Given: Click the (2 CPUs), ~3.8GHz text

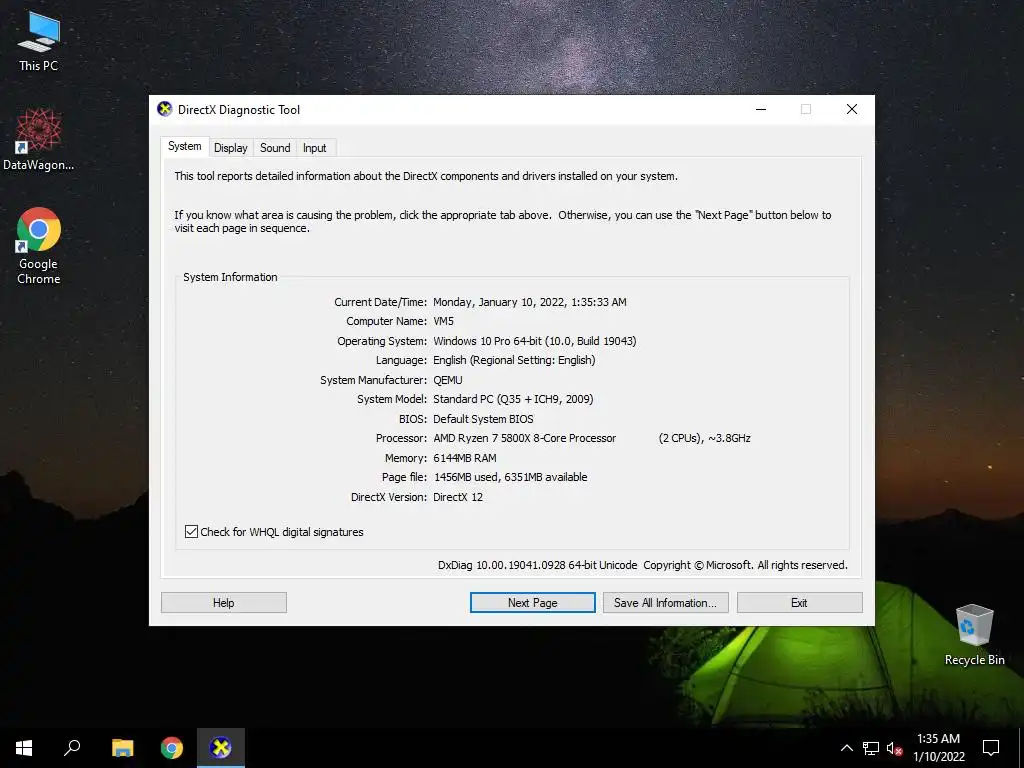Looking at the screenshot, I should [x=705, y=438].
